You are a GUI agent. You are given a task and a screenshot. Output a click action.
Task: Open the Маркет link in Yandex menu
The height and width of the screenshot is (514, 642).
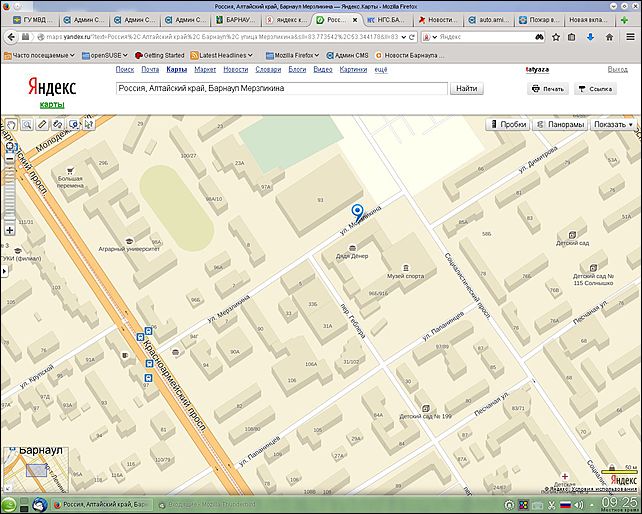pos(205,69)
